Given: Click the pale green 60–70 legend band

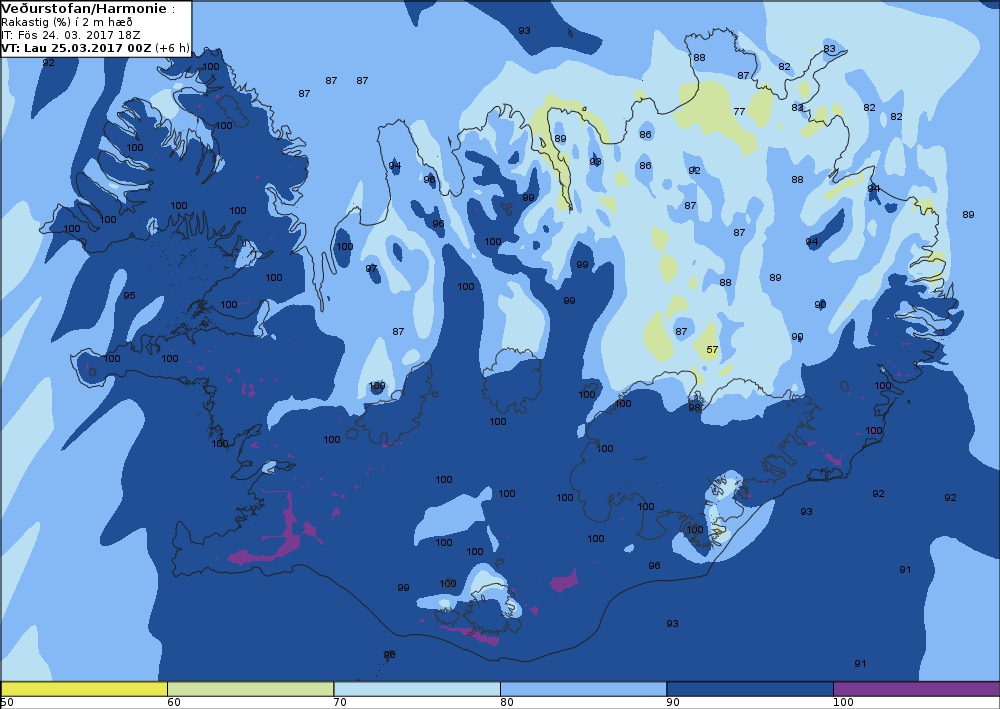Looking at the screenshot, I should tap(250, 689).
